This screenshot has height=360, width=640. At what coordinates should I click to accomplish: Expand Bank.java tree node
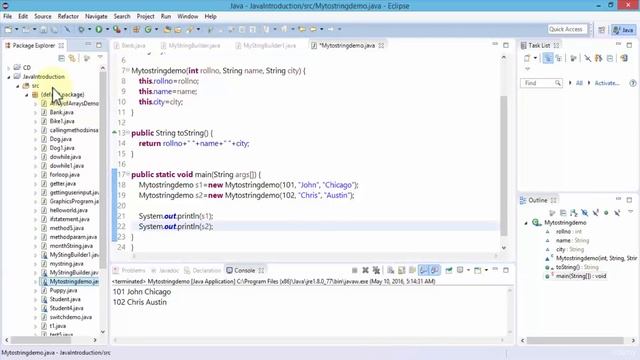click(36, 112)
